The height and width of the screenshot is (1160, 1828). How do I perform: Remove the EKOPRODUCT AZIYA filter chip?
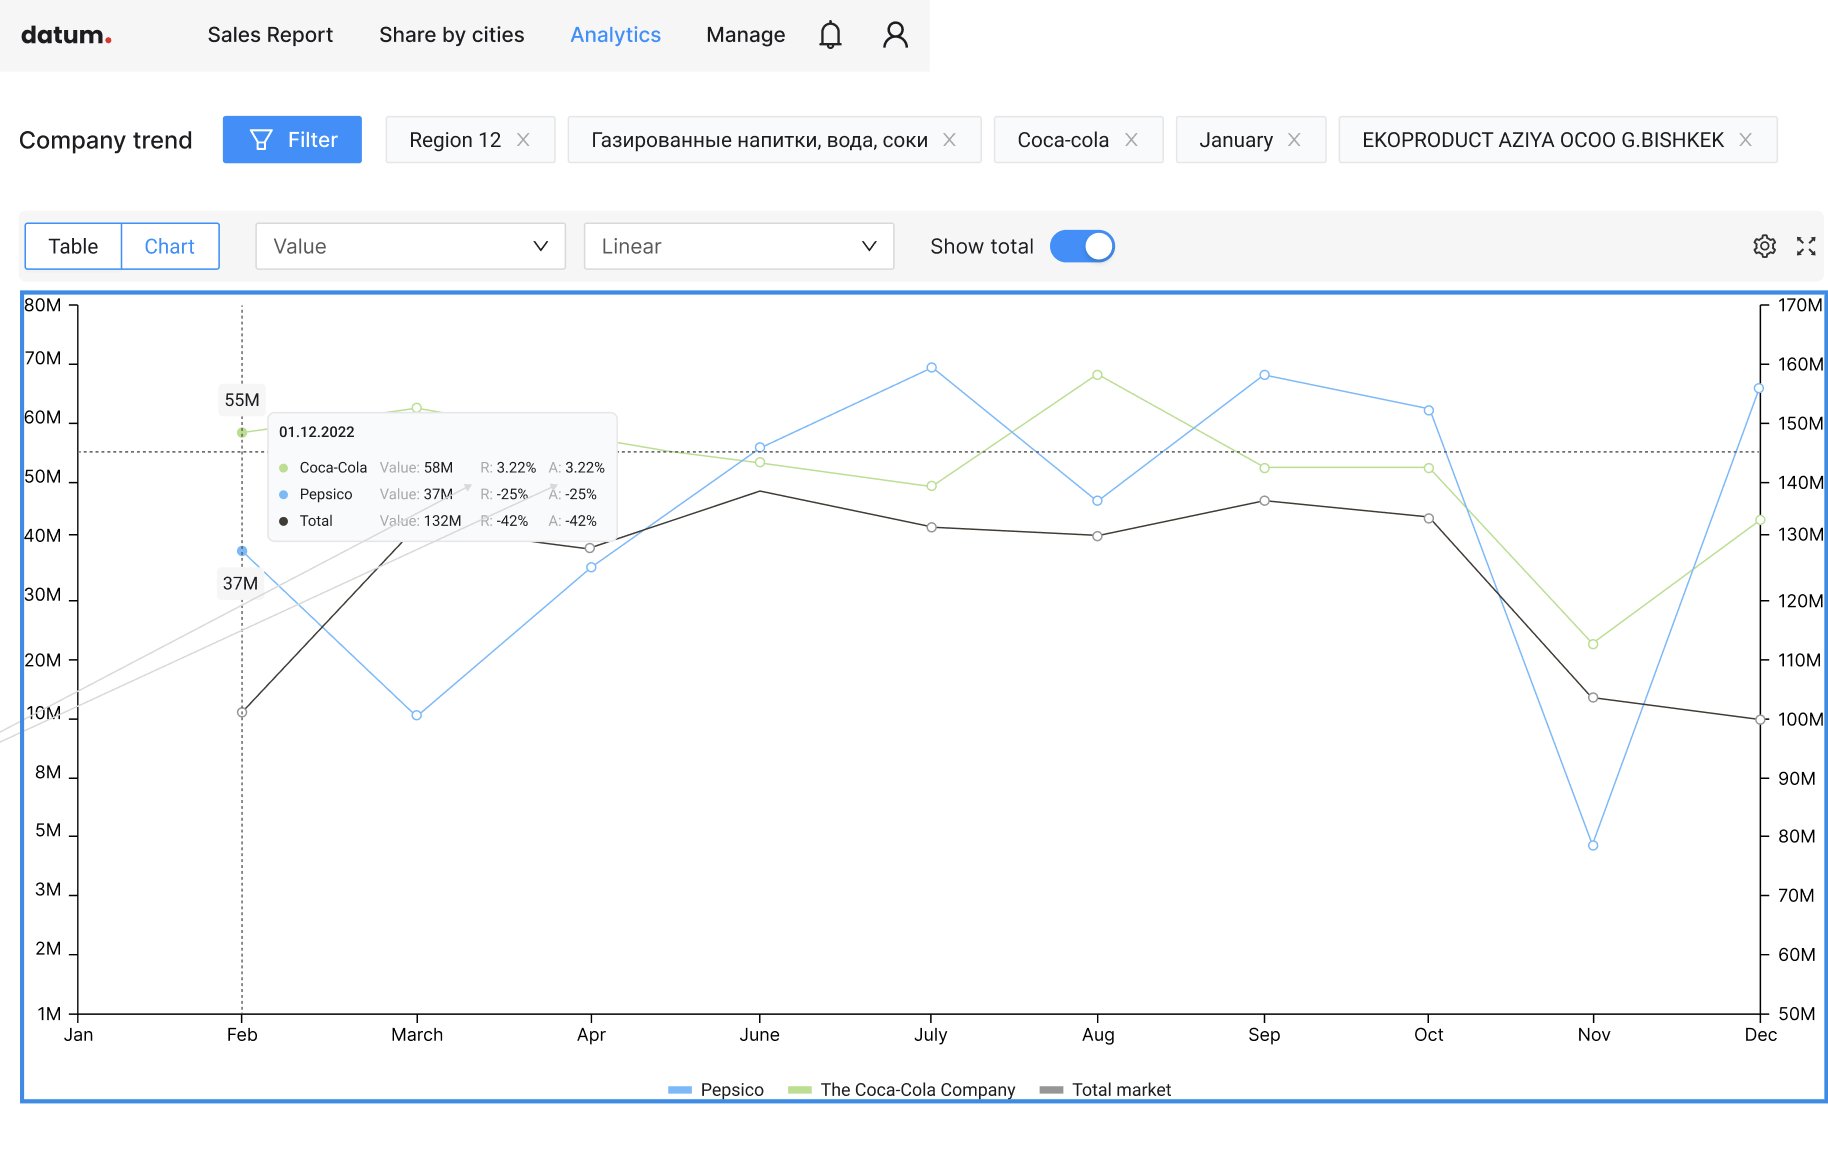[1745, 140]
